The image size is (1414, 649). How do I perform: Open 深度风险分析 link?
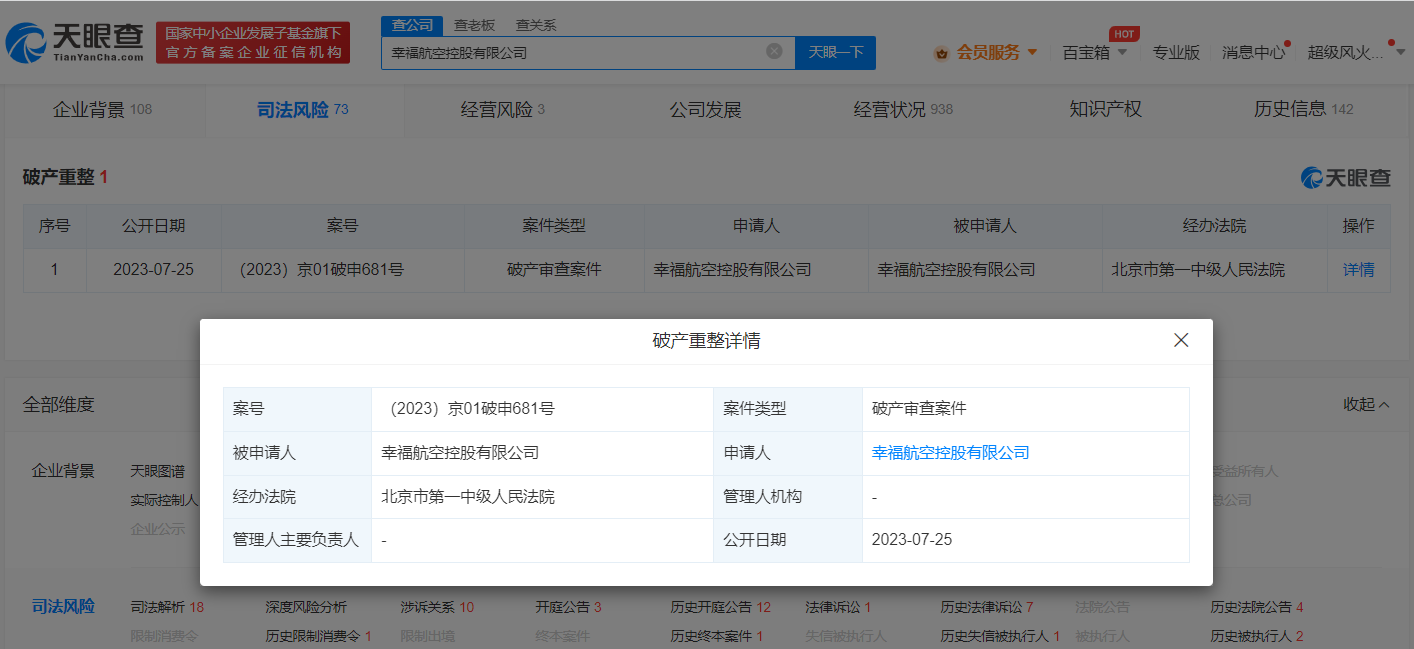[x=306, y=607]
